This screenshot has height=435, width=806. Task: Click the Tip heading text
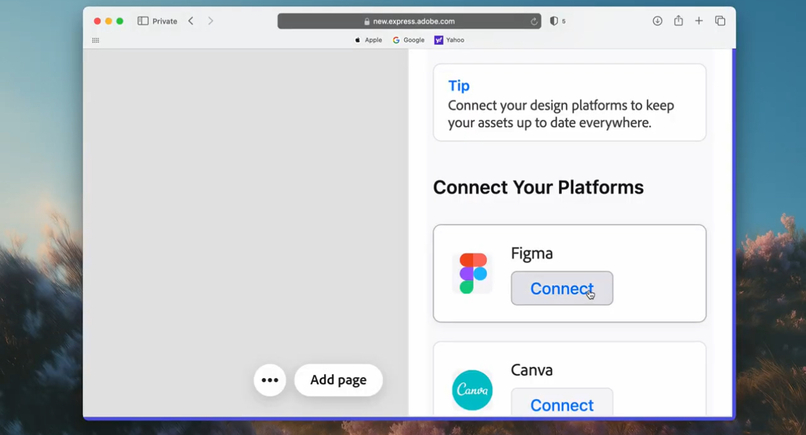point(459,86)
